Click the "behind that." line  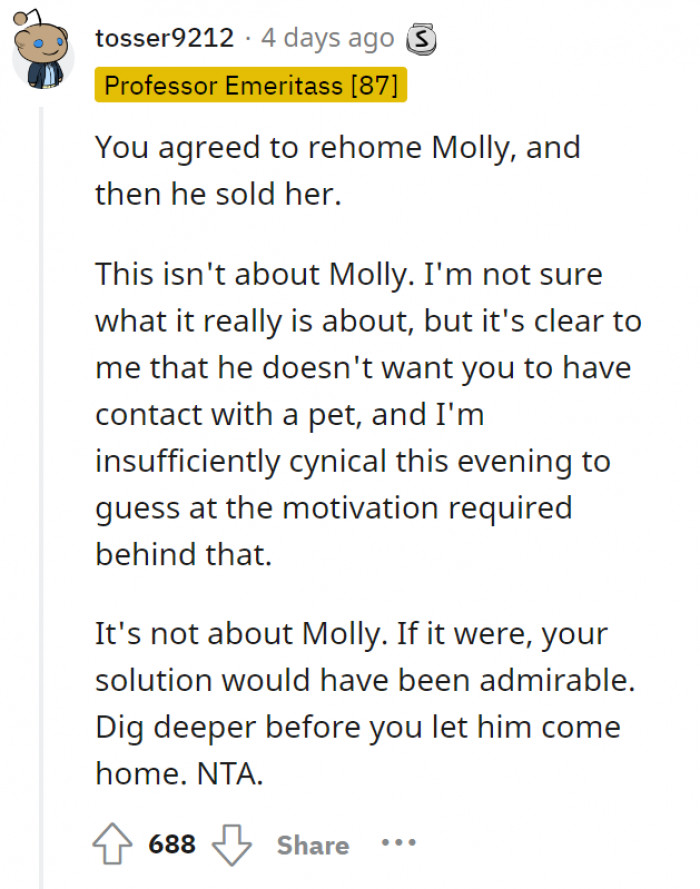tap(183, 553)
